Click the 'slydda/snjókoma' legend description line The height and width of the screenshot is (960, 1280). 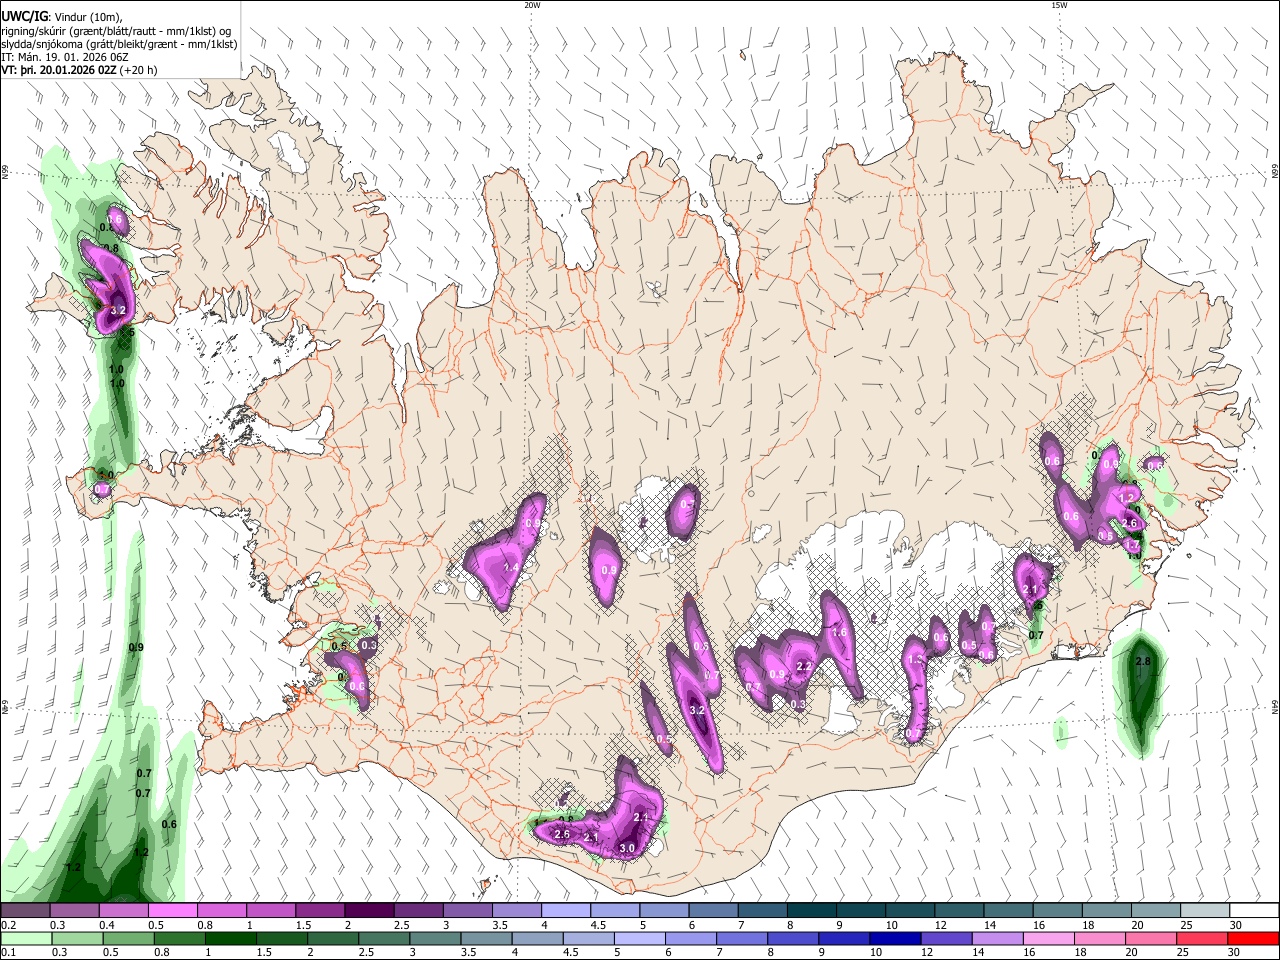click(x=119, y=44)
